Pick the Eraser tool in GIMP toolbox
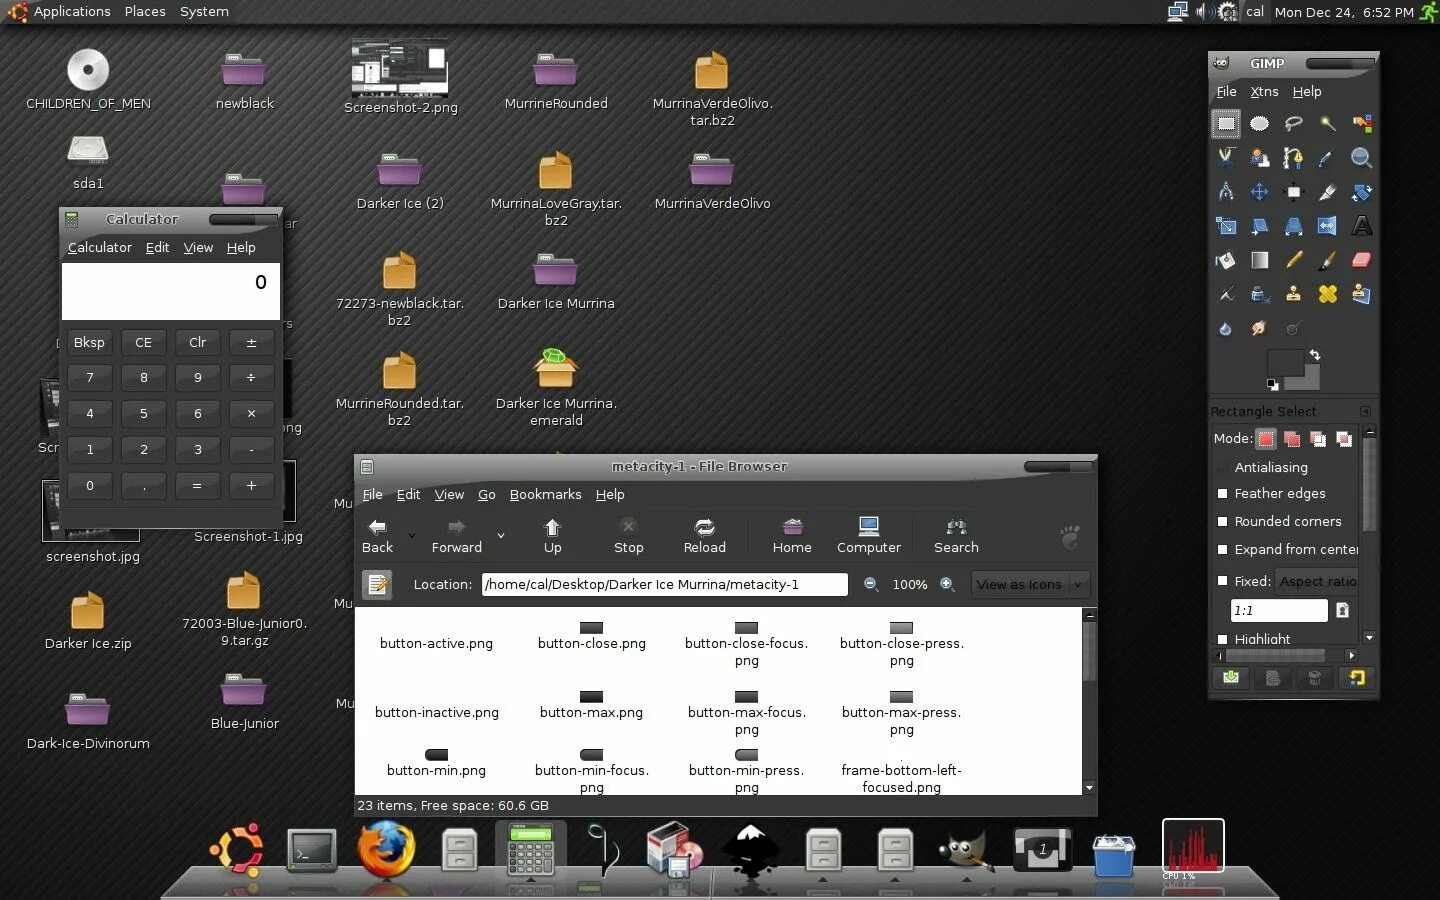The width and height of the screenshot is (1440, 900). (1361, 260)
